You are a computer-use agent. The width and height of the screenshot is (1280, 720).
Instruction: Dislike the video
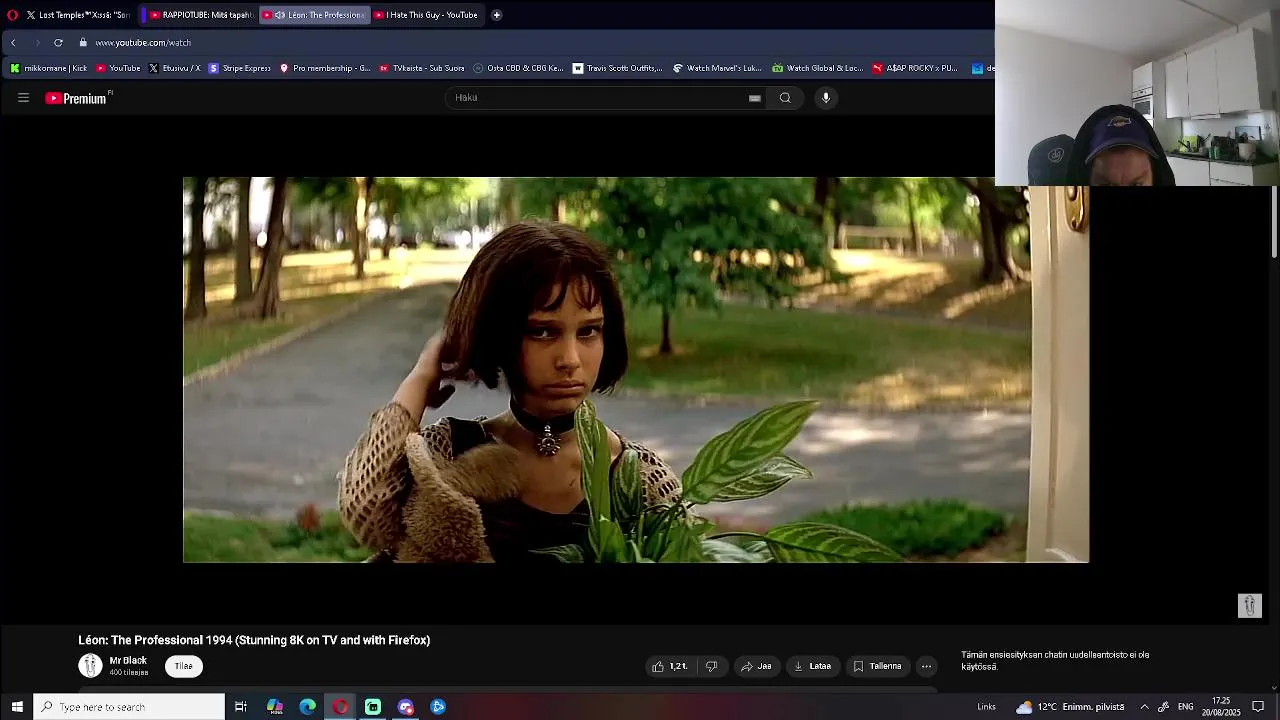point(712,666)
